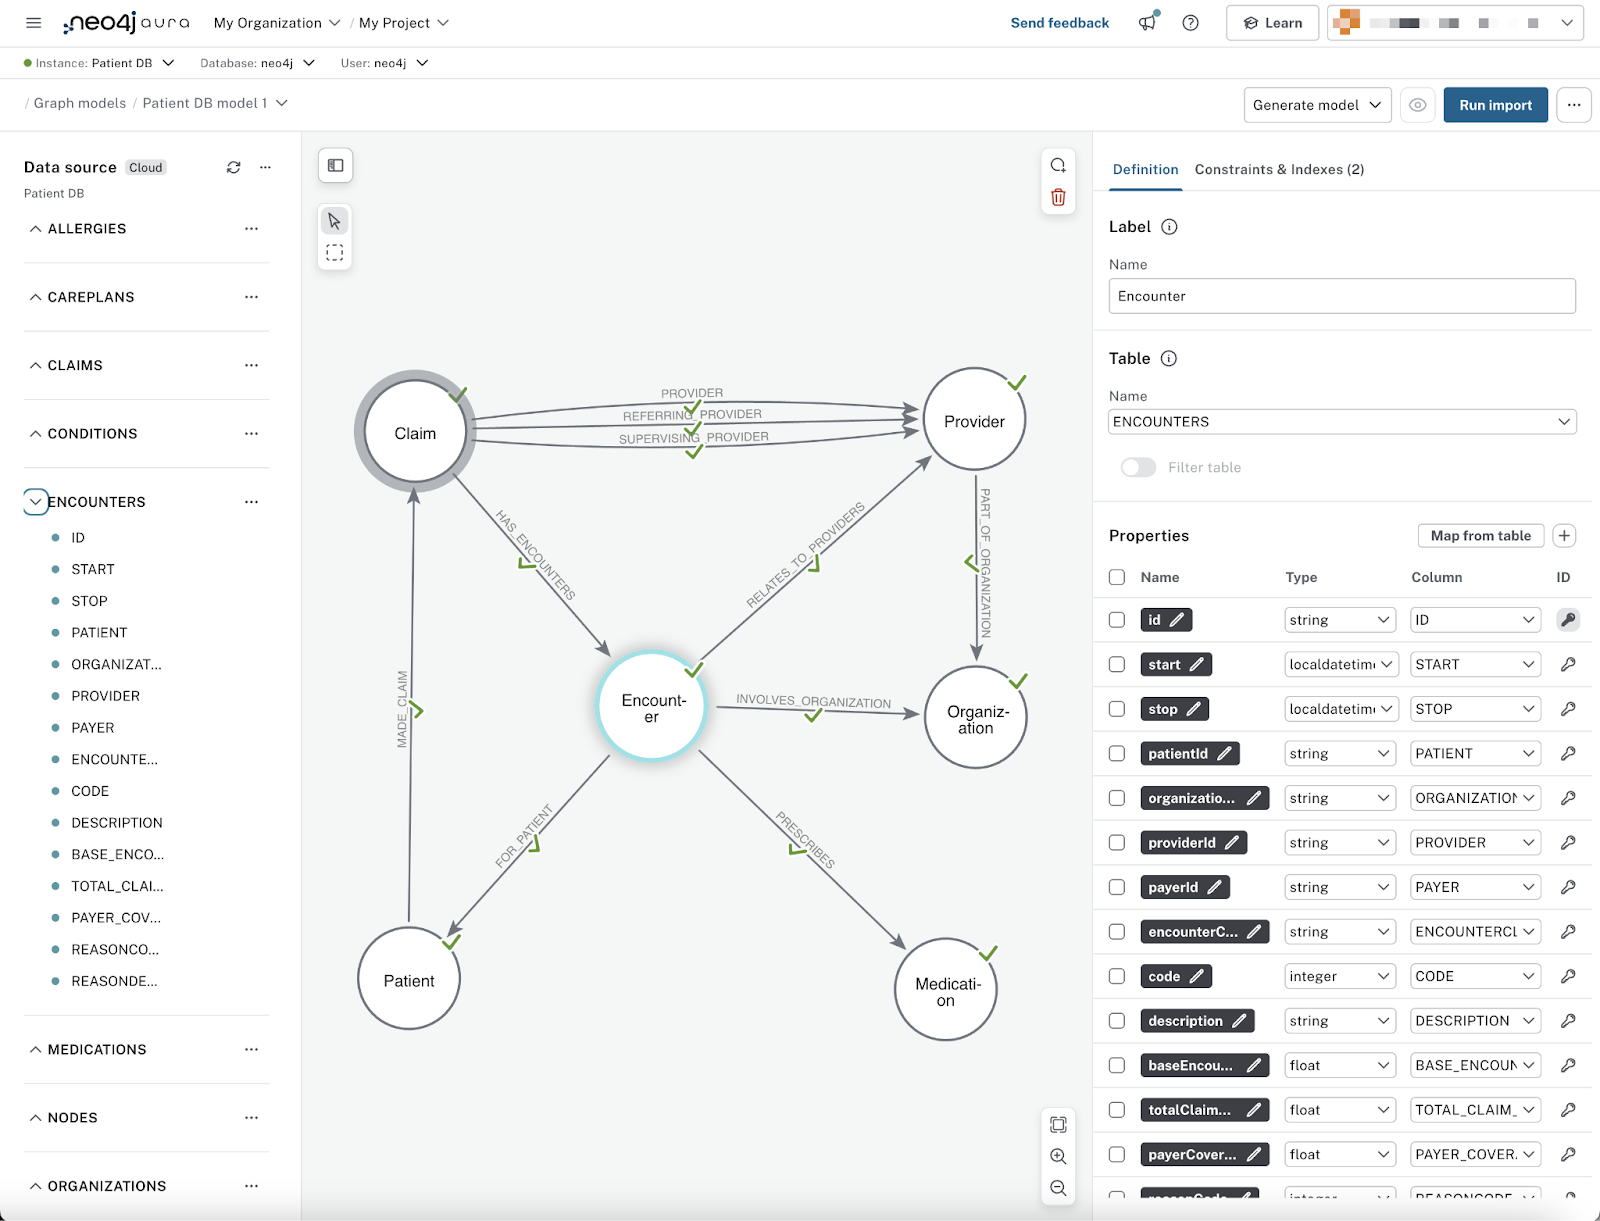1600x1221 pixels.
Task: Click Map from table in Properties
Action: tap(1480, 535)
